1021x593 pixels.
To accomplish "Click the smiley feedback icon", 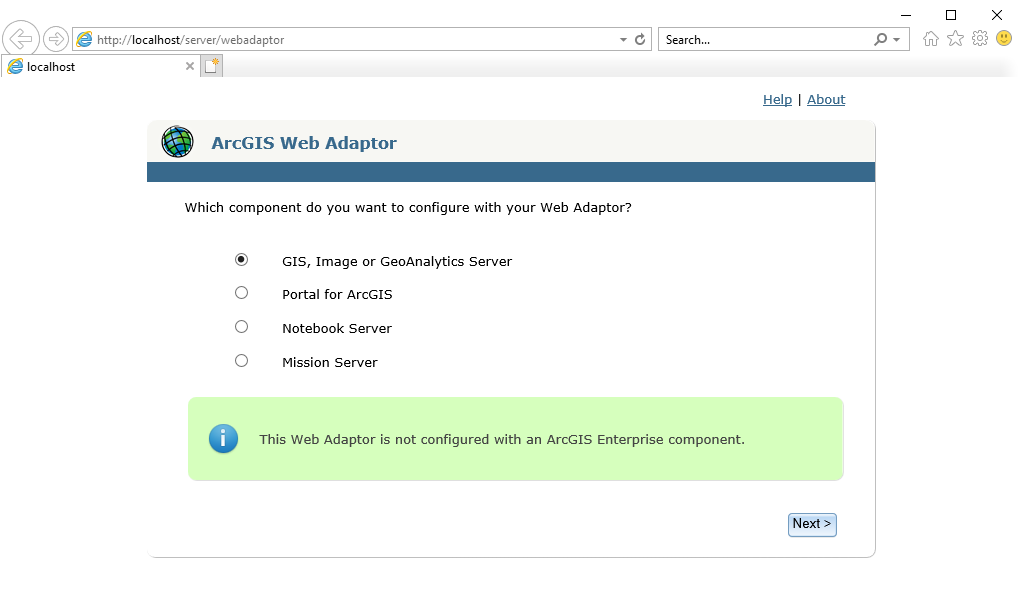I will pos(1004,38).
